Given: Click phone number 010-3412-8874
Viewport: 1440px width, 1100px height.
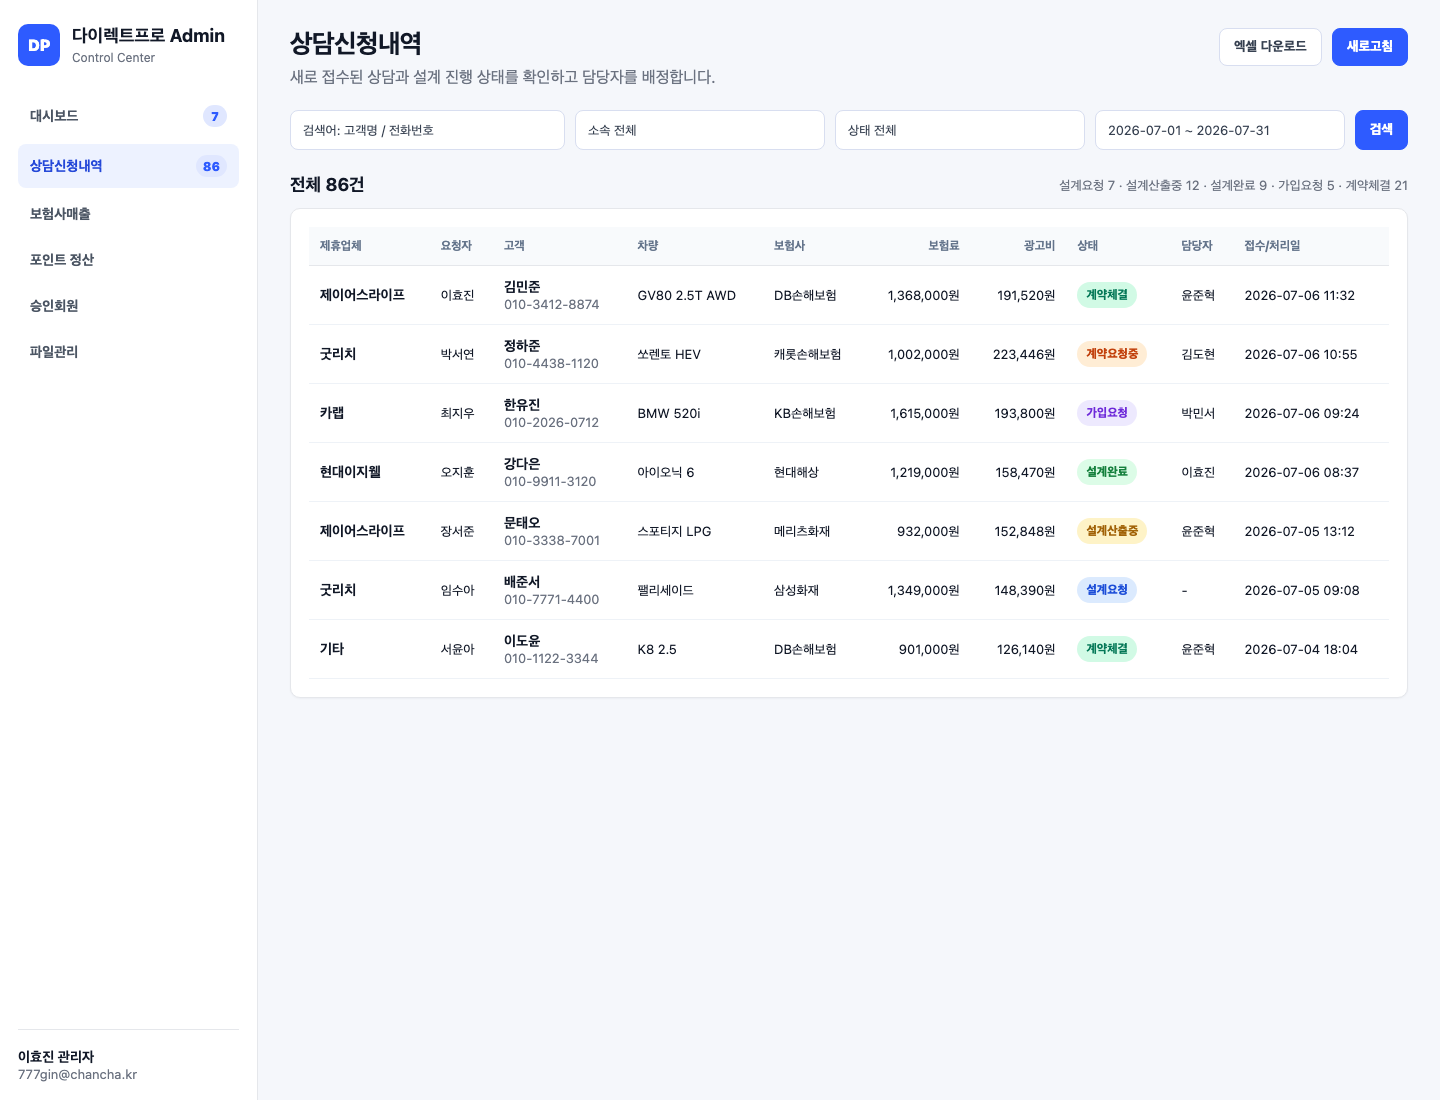Looking at the screenshot, I should [552, 305].
